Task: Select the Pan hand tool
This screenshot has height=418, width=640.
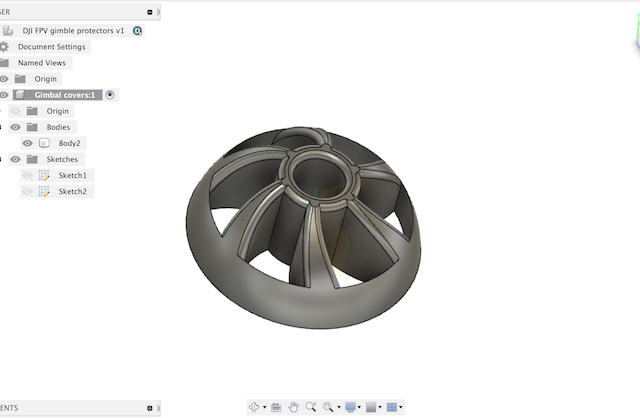Action: click(x=293, y=407)
